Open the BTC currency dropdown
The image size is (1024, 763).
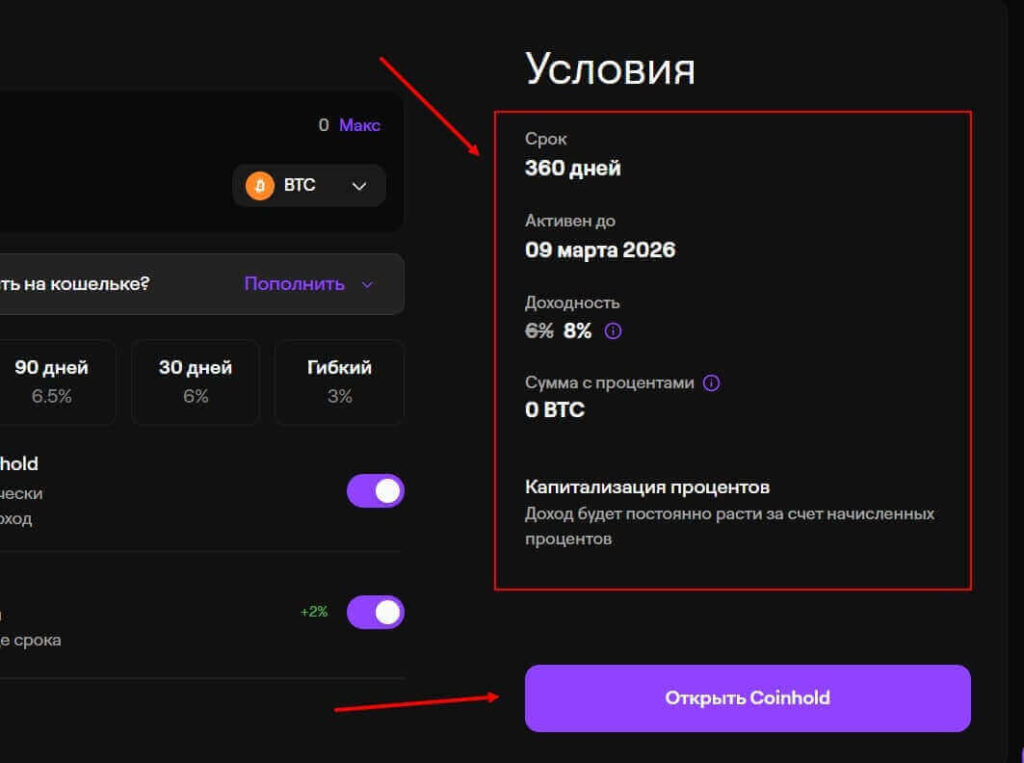(308, 186)
